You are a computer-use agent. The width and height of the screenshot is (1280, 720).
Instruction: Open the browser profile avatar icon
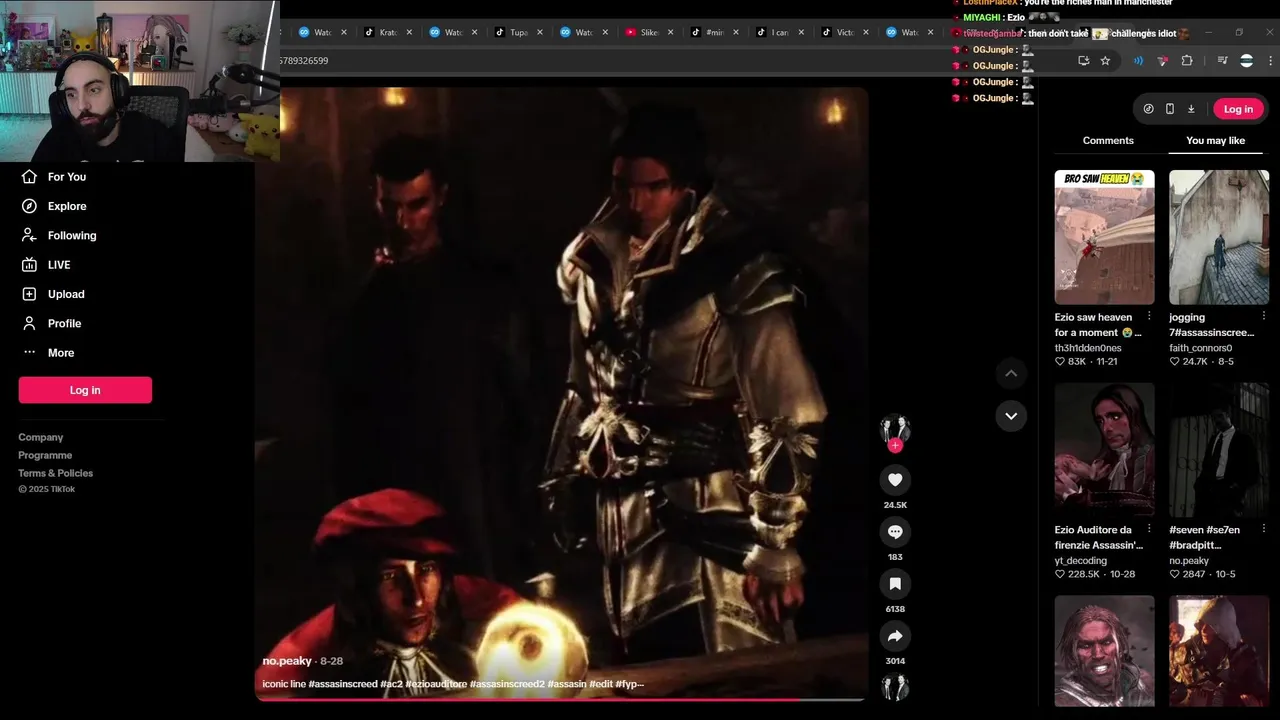click(1246, 61)
